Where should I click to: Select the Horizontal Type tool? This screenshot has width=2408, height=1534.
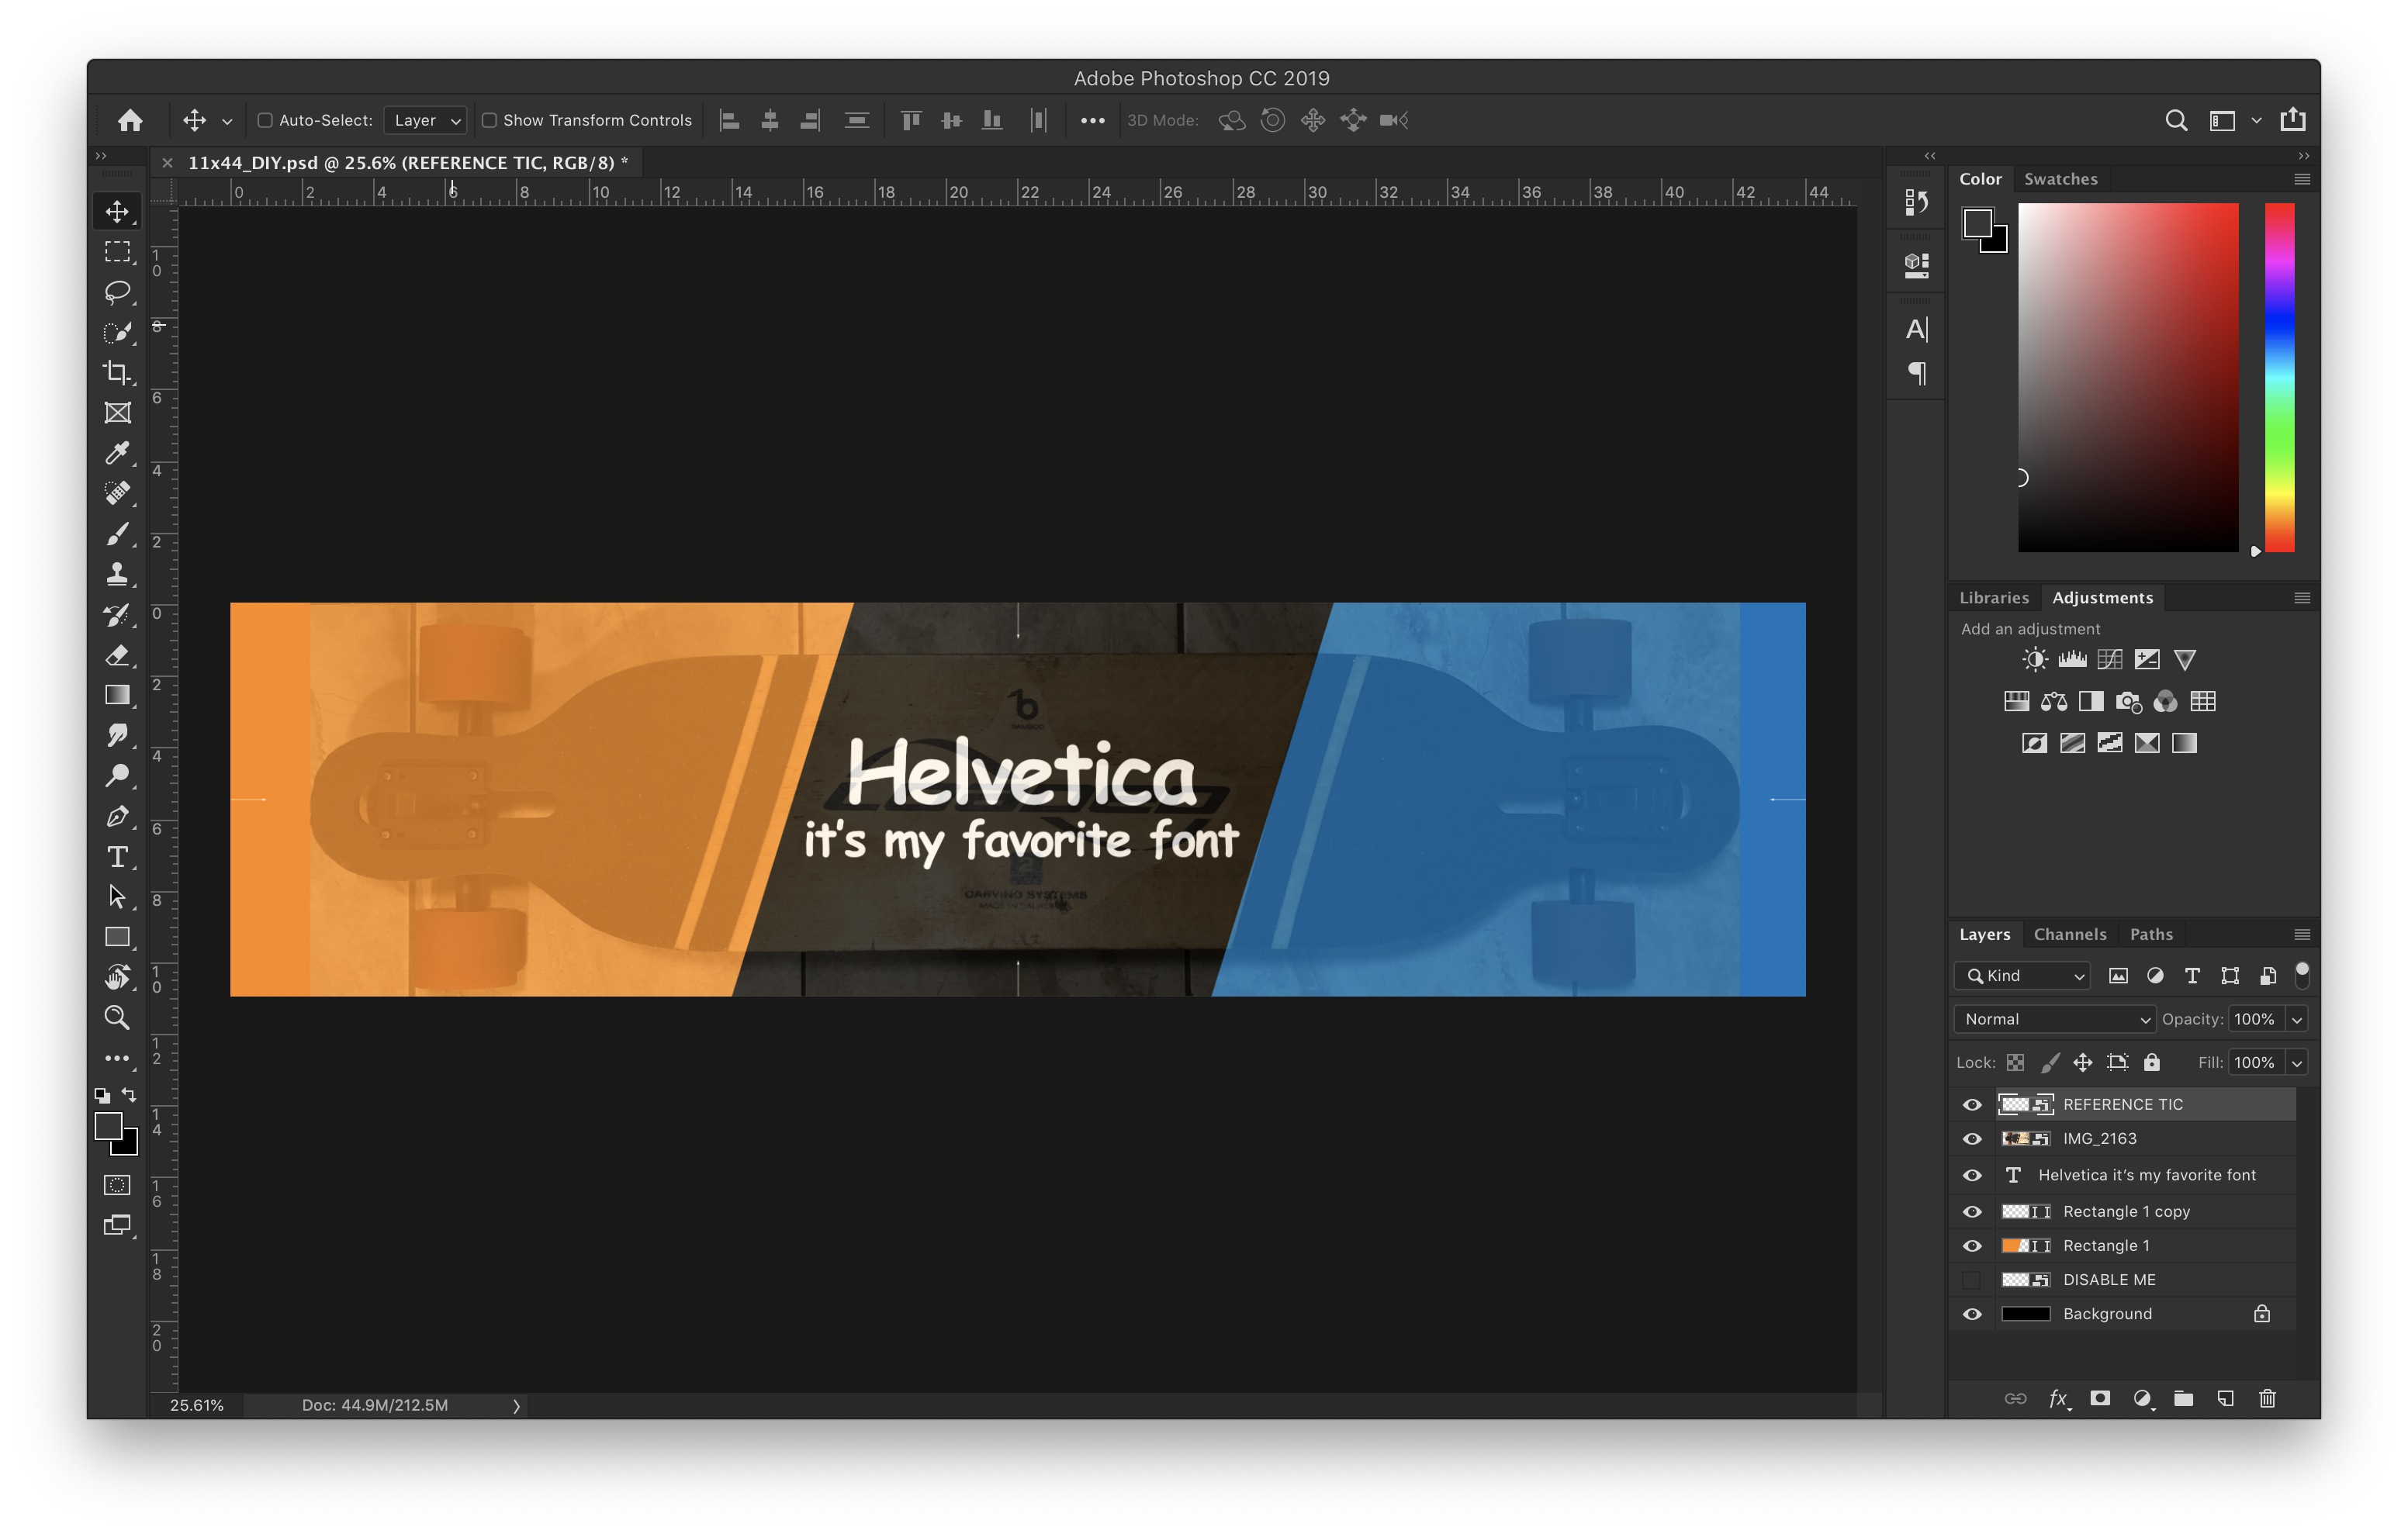118,857
